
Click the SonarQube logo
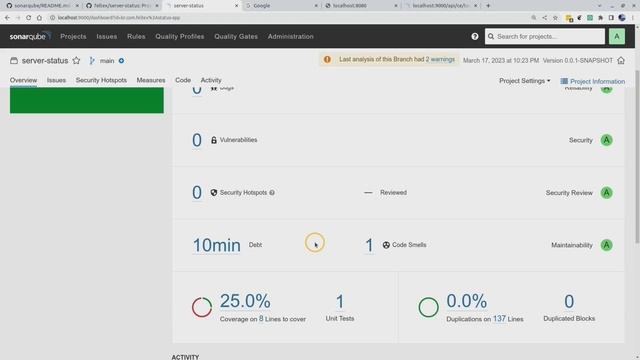tap(30, 36)
